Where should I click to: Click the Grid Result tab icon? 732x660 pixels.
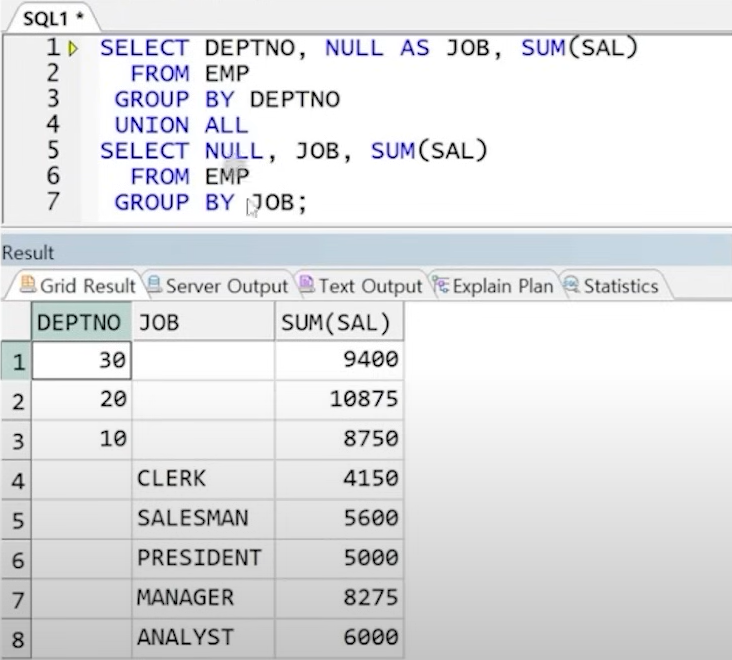click(28, 284)
